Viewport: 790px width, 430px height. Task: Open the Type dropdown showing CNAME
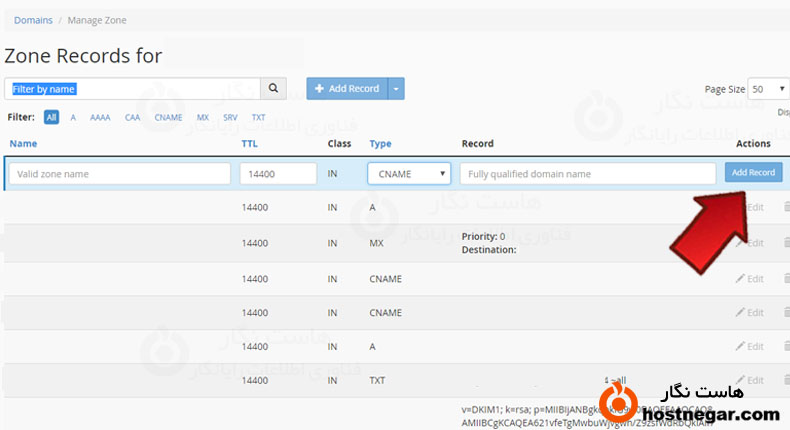[409, 174]
